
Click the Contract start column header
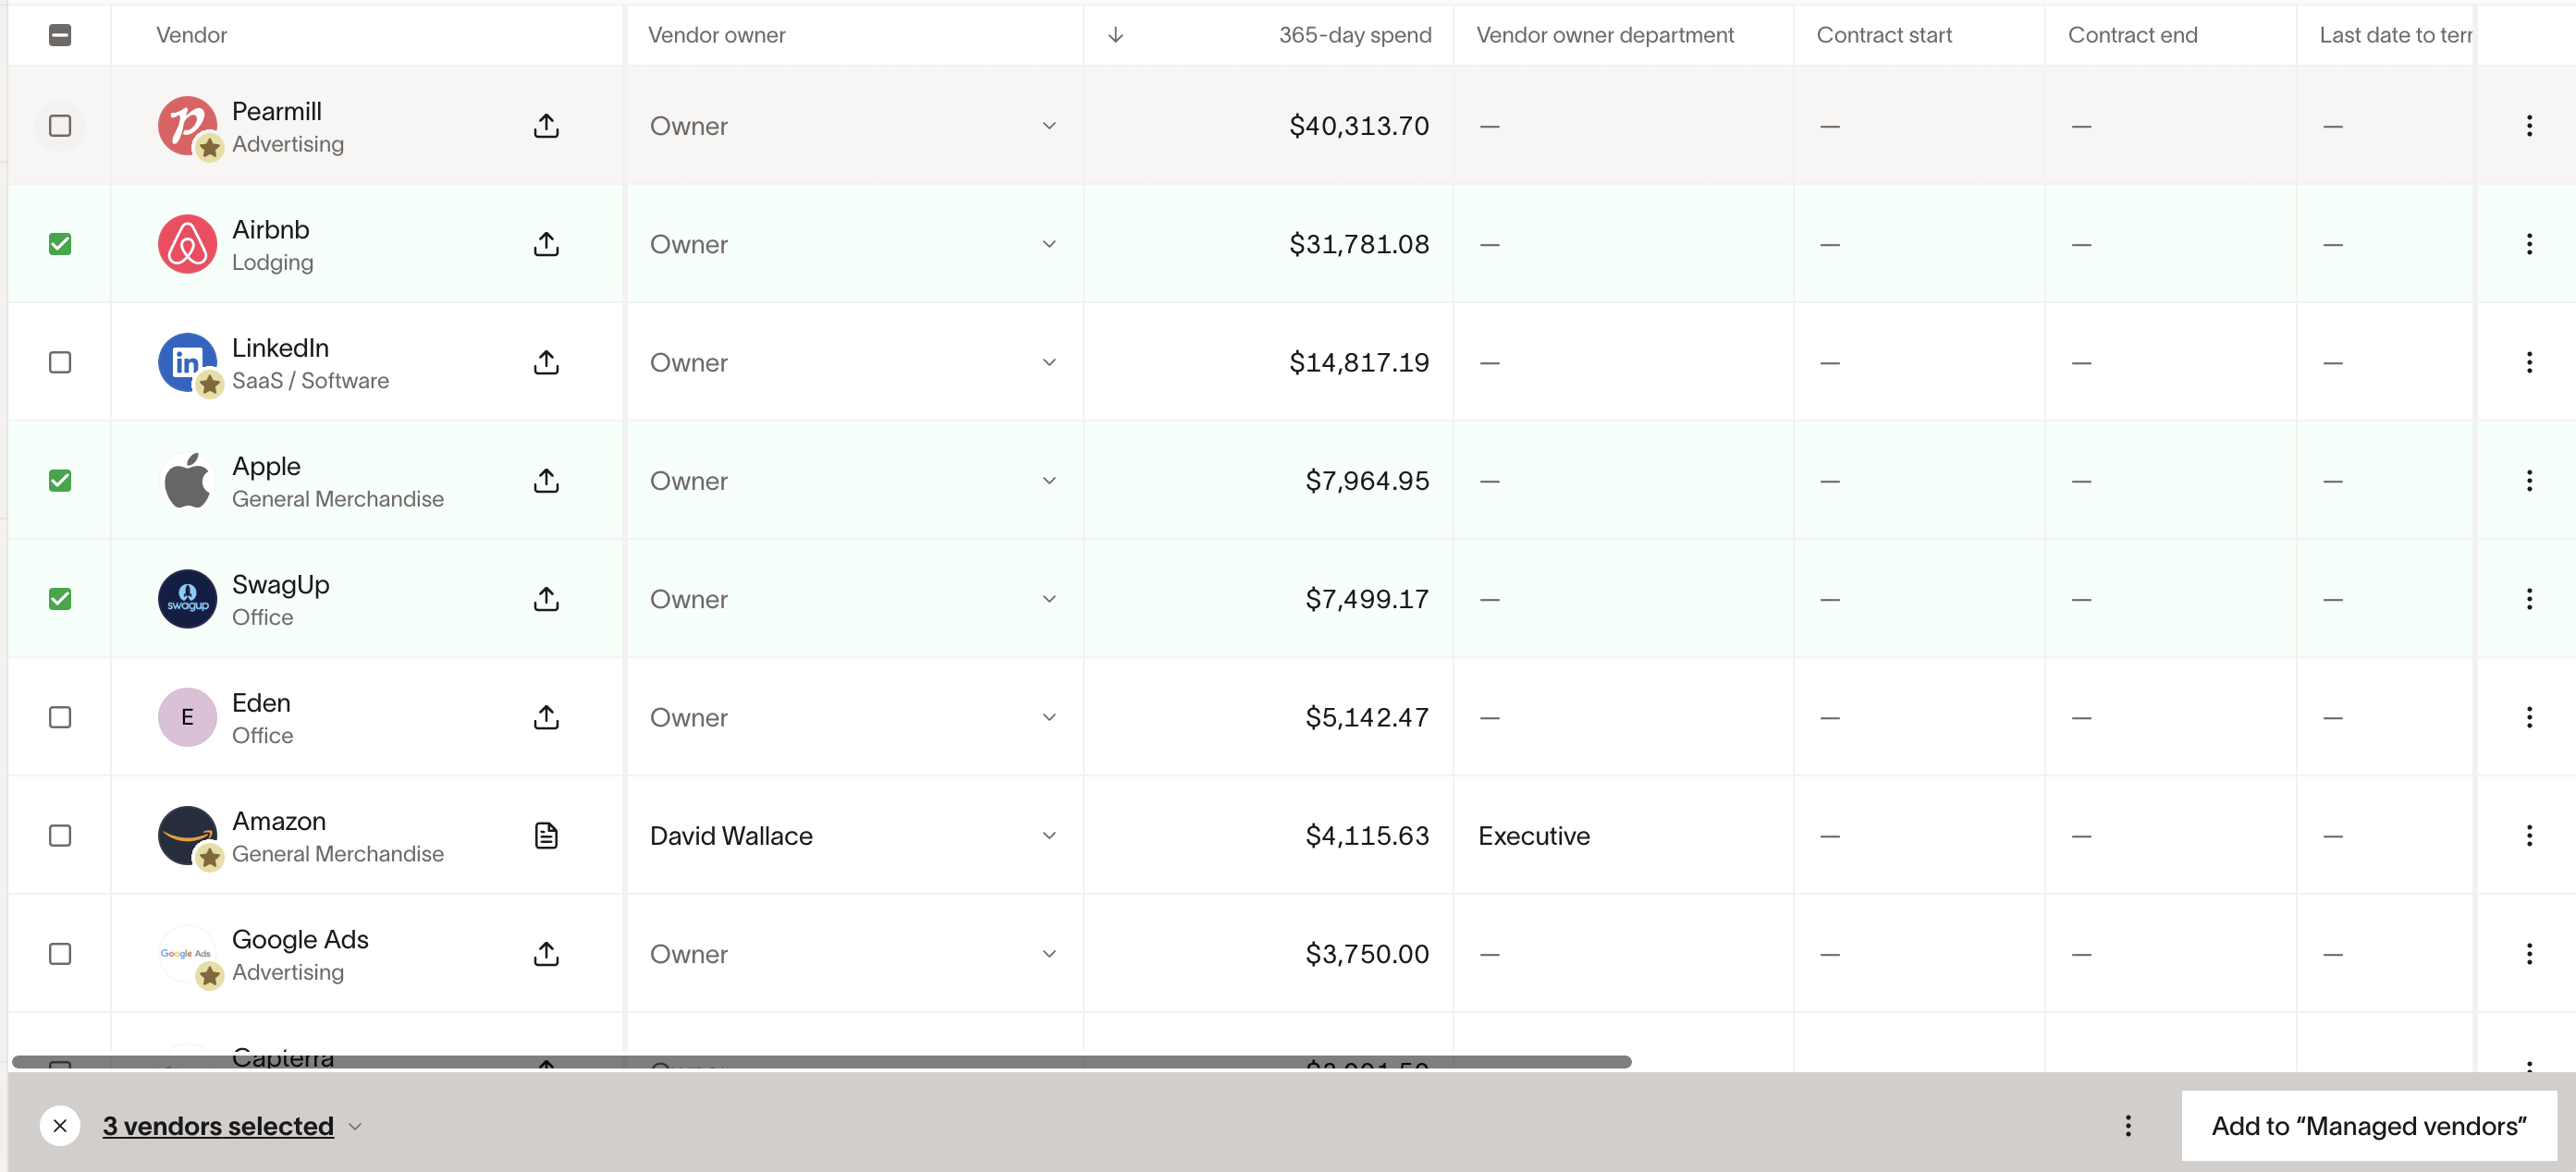tap(1884, 35)
